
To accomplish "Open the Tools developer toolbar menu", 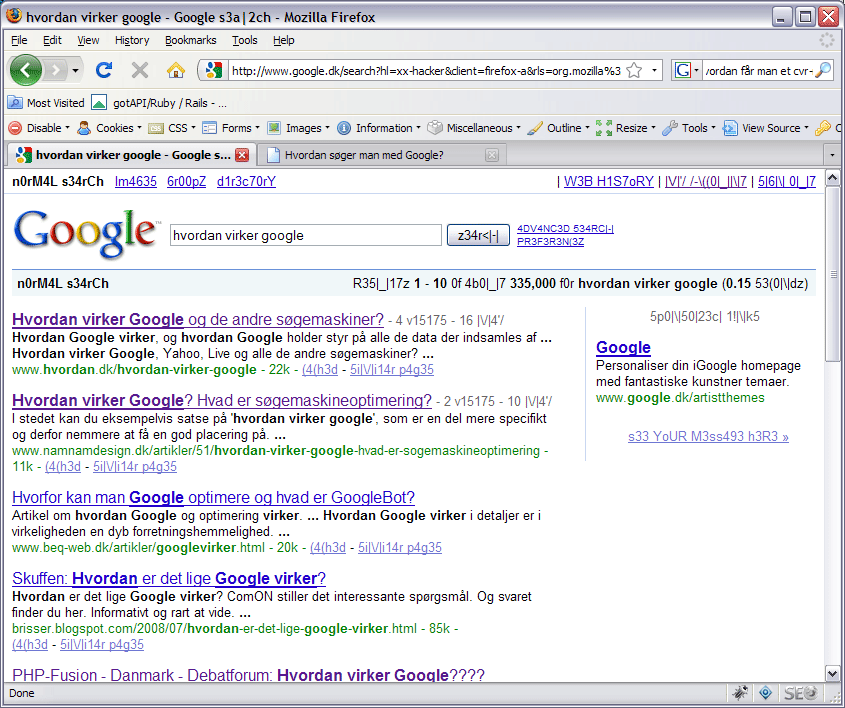I will click(x=689, y=128).
